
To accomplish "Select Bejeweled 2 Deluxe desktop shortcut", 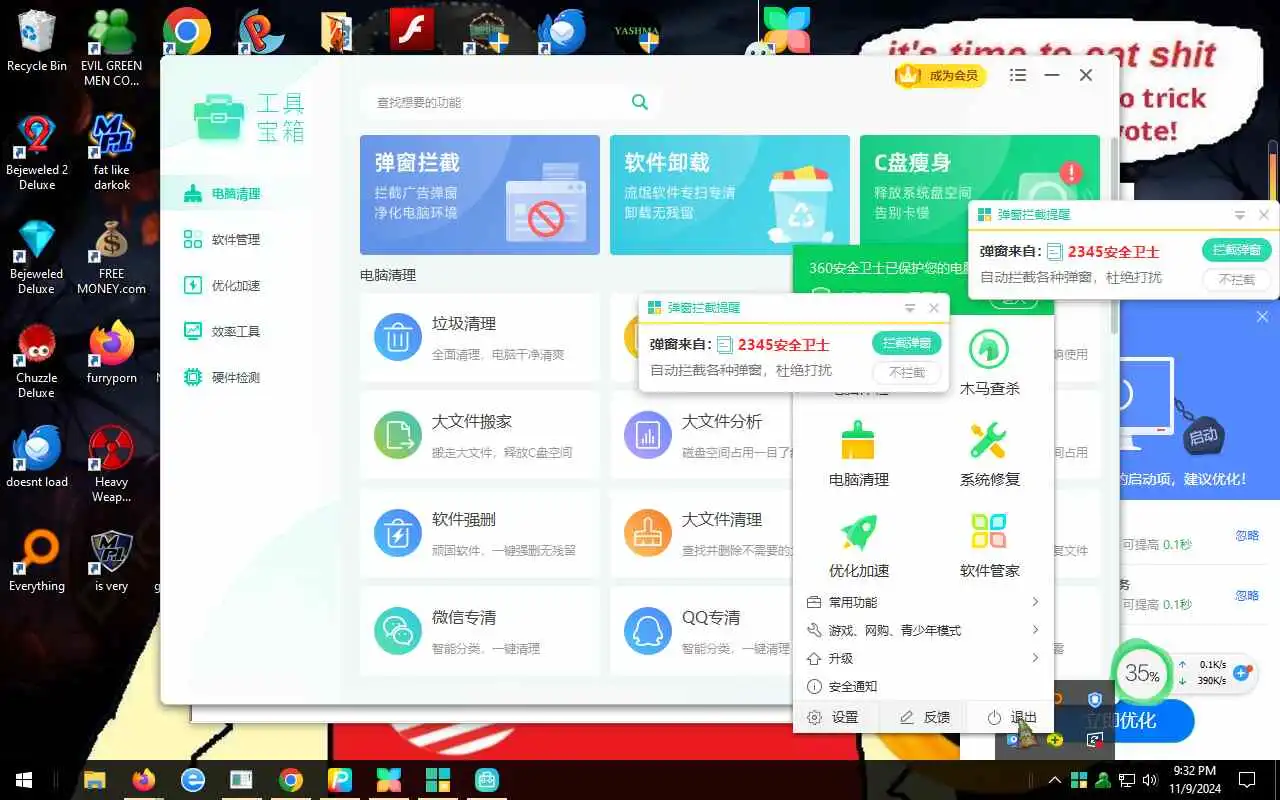I will pos(37,154).
